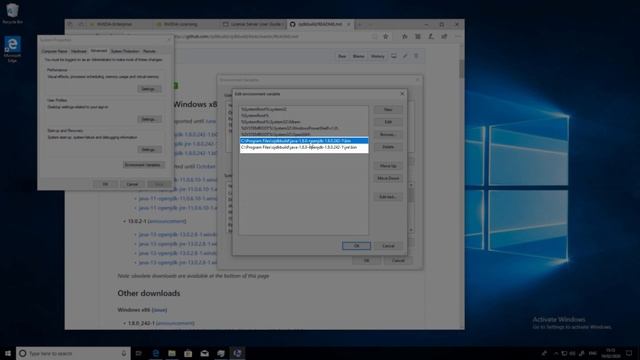Click Performance Settings button
This screenshot has height=360, width=640.
(x=149, y=89)
